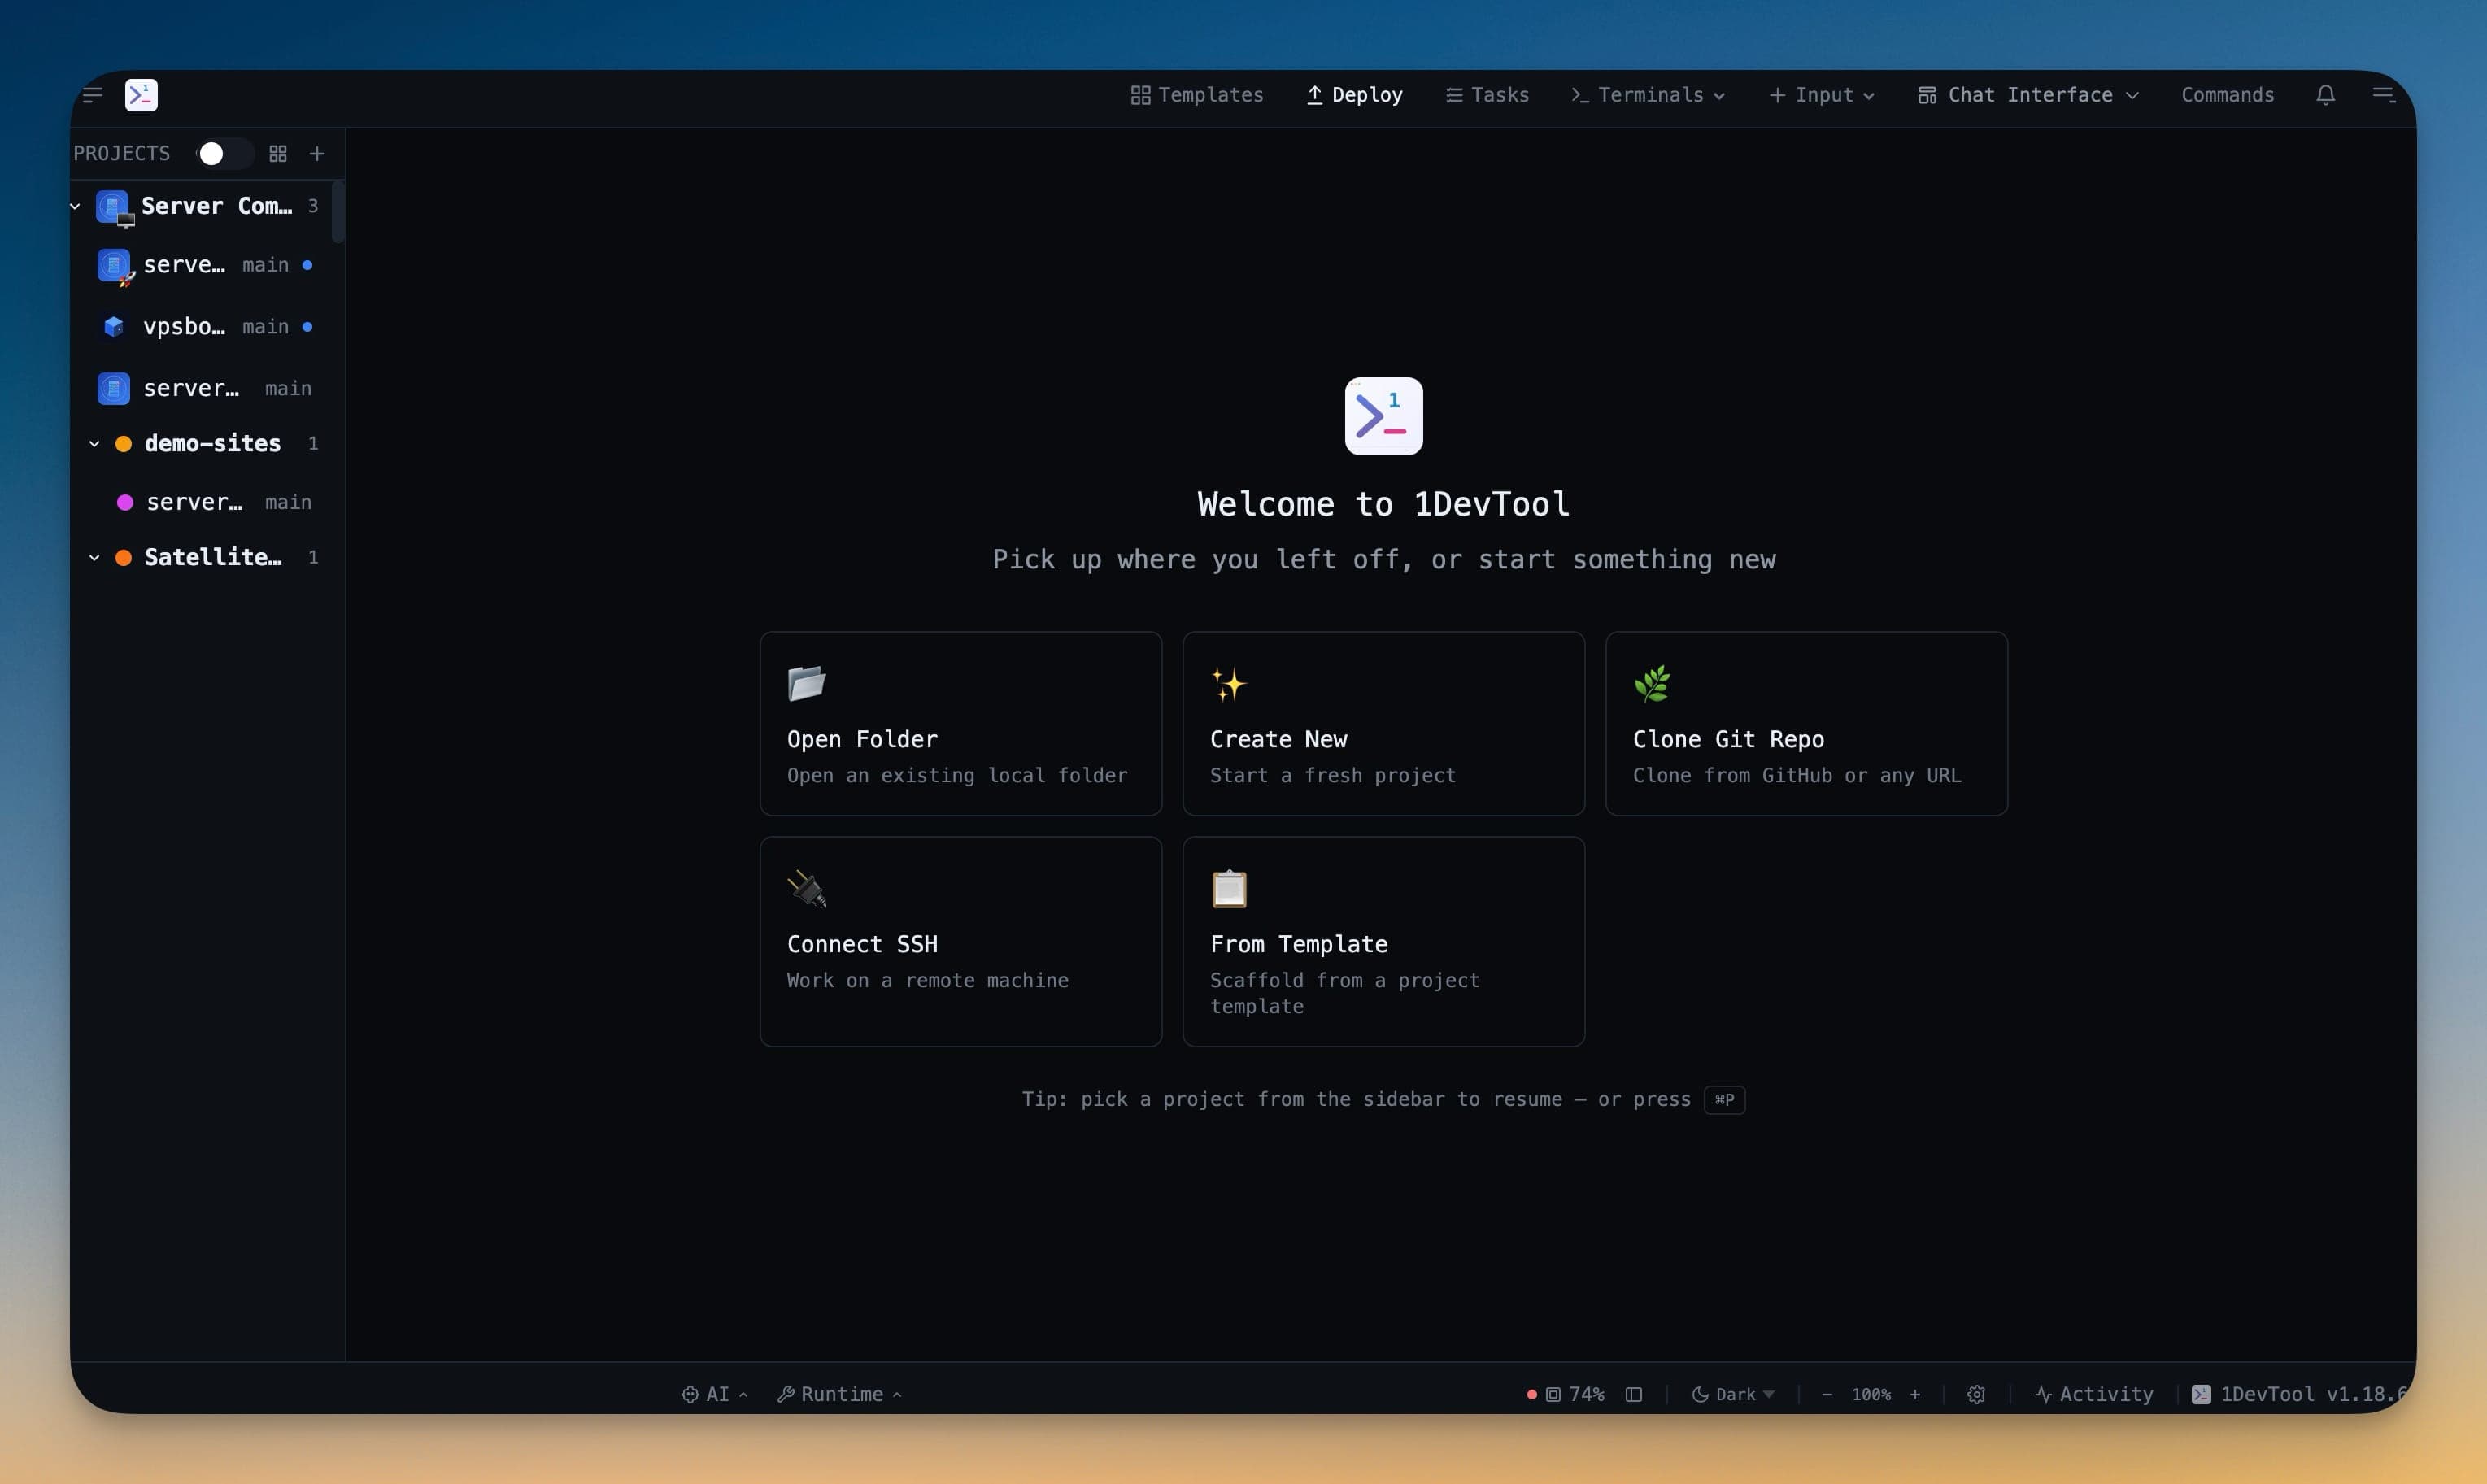Click the folder icon on Open Folder card
Image resolution: width=2487 pixels, height=1484 pixels.
click(806, 684)
